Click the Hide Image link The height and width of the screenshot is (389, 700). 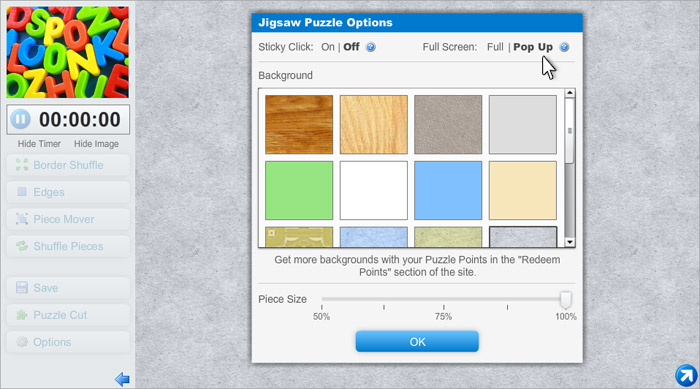tap(96, 144)
